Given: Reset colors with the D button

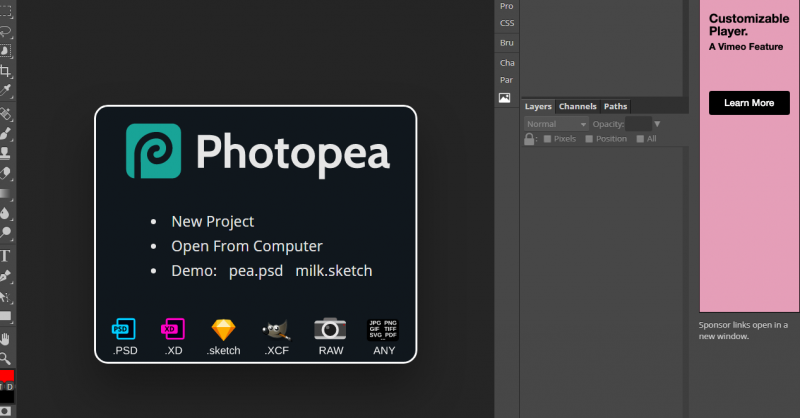Looking at the screenshot, I should [10, 387].
